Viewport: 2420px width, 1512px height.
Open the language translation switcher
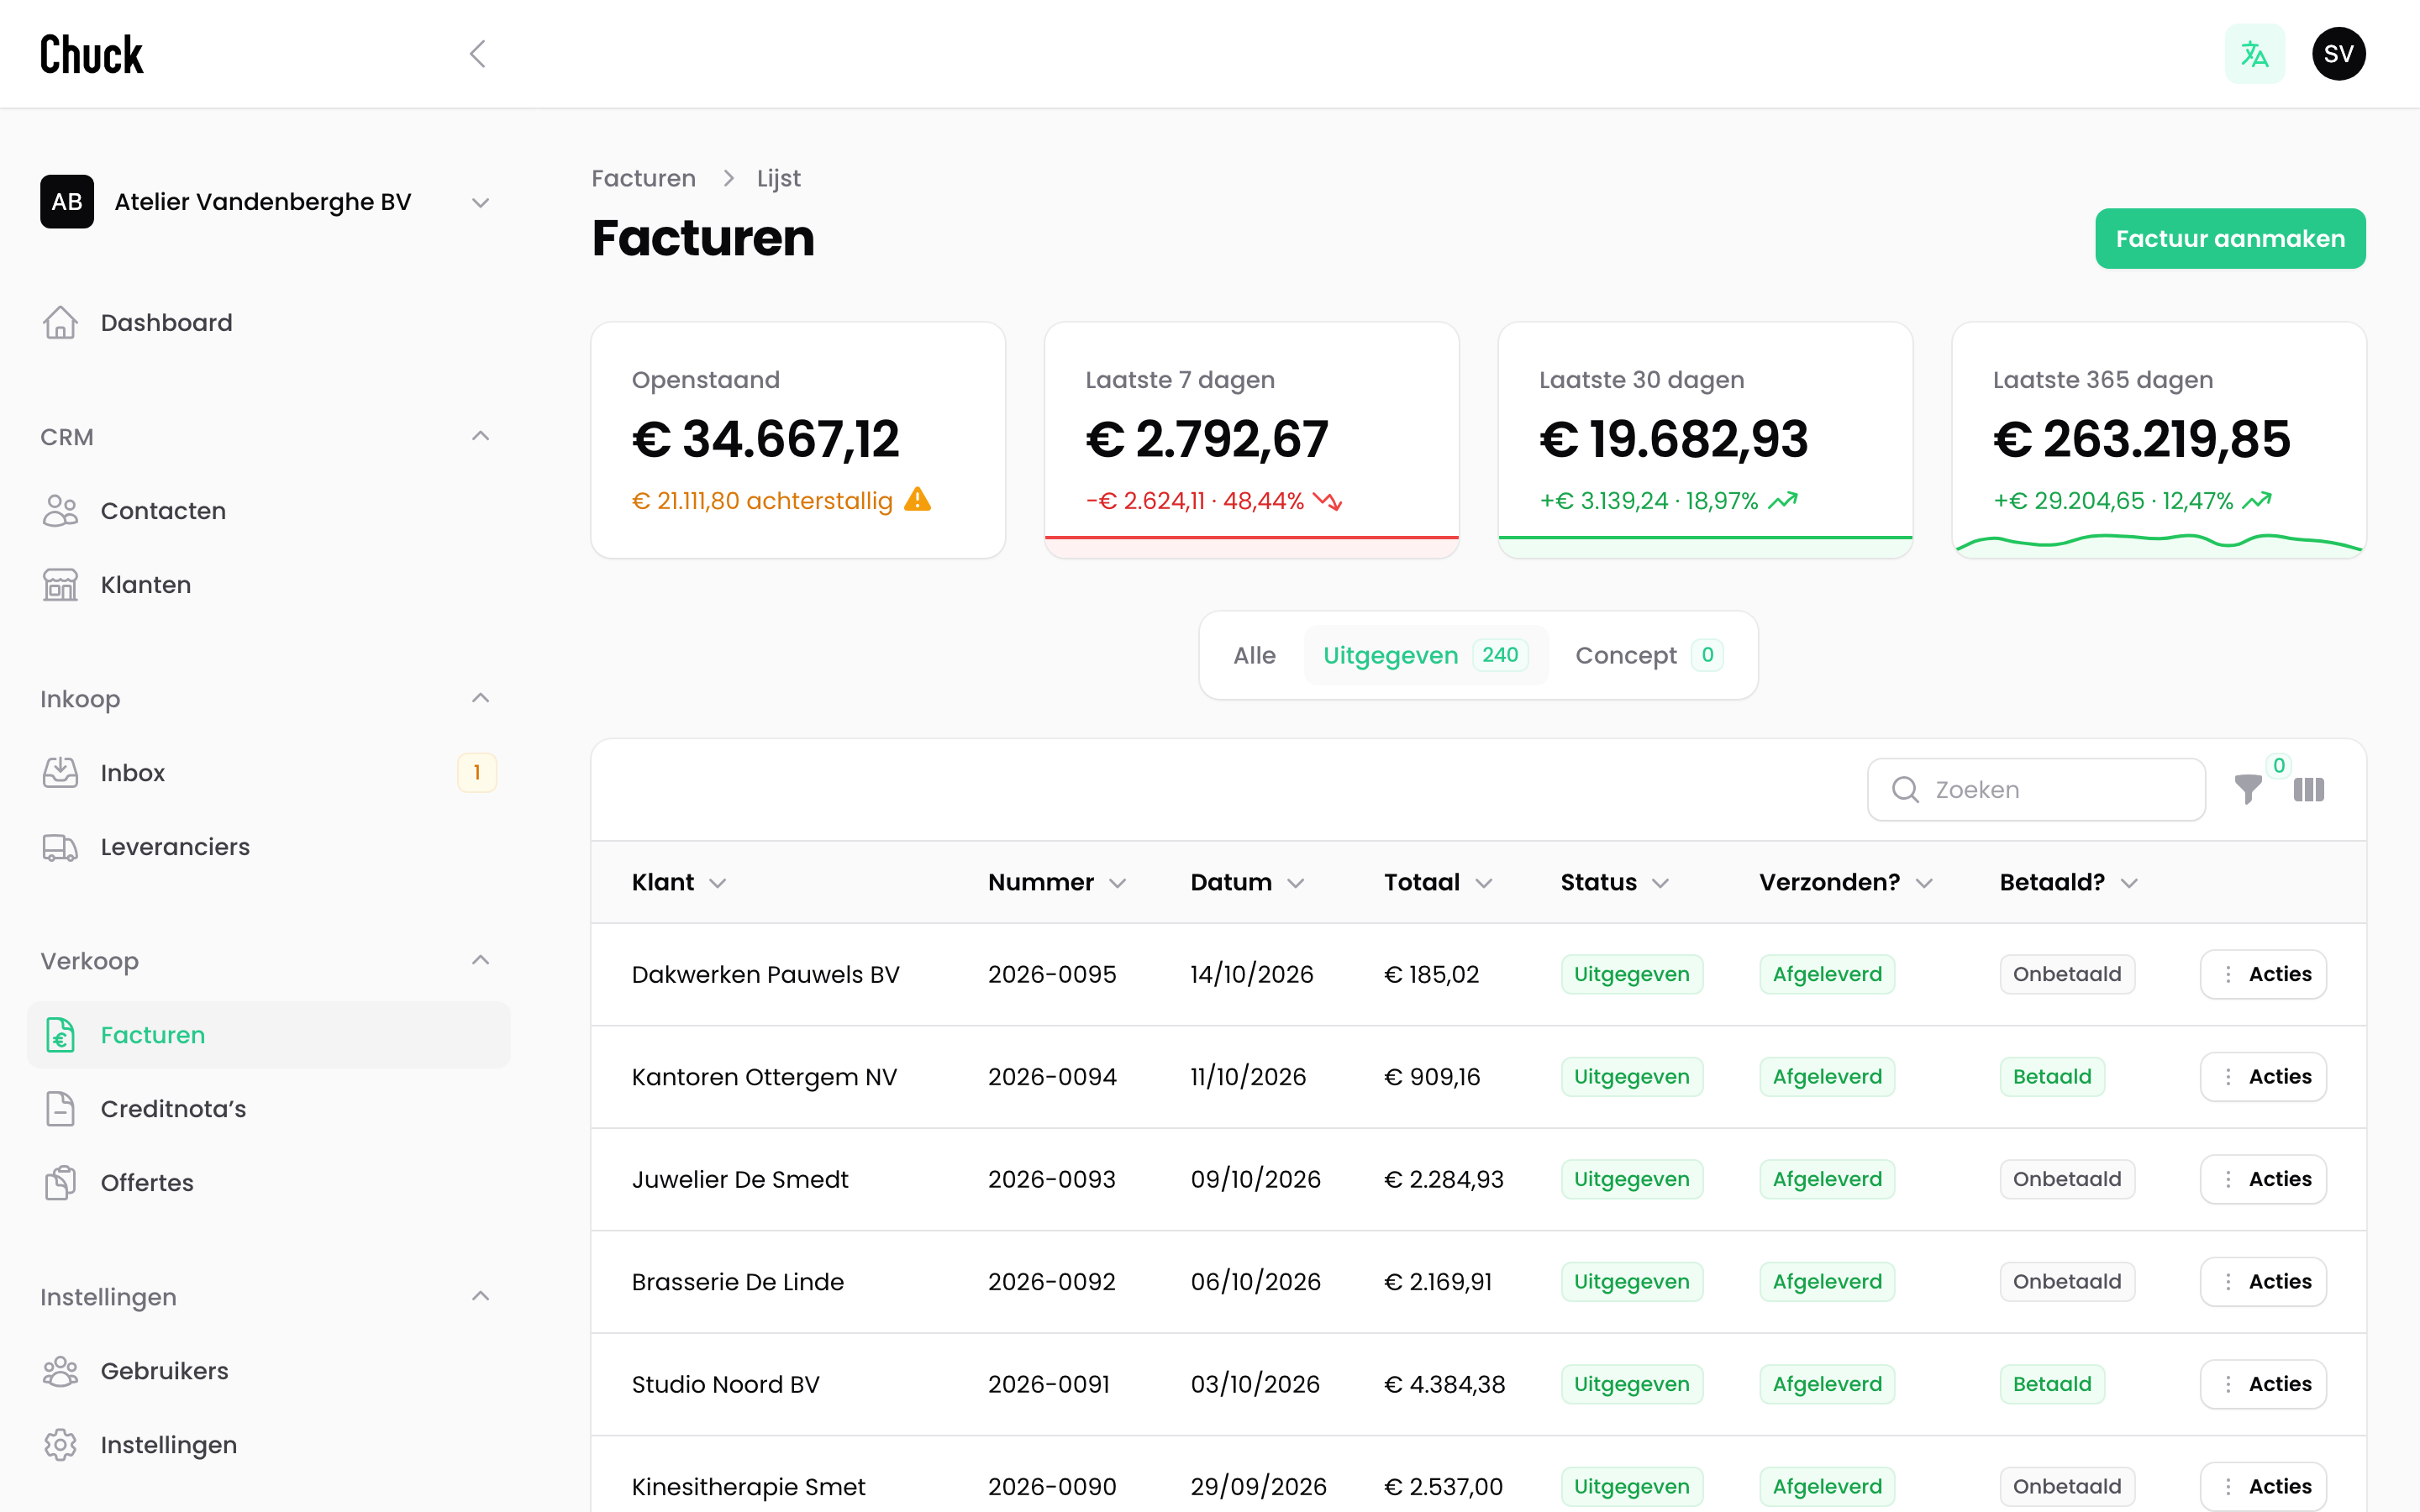pos(2254,54)
